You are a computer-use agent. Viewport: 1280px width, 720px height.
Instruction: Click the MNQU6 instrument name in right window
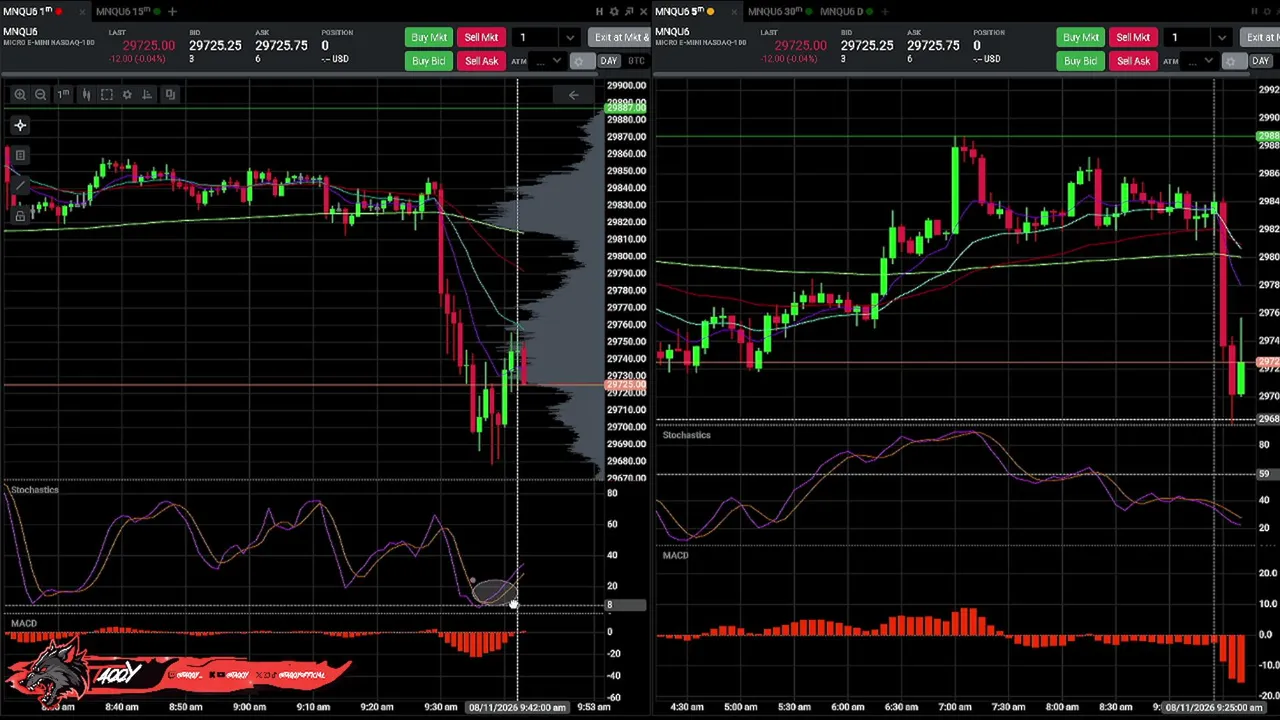672,32
